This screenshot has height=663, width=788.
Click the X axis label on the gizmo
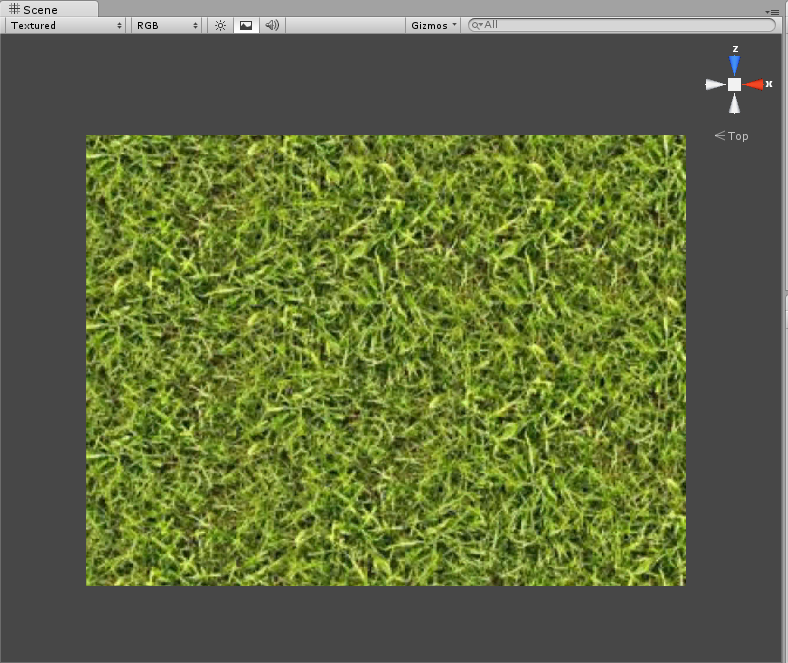[x=769, y=84]
